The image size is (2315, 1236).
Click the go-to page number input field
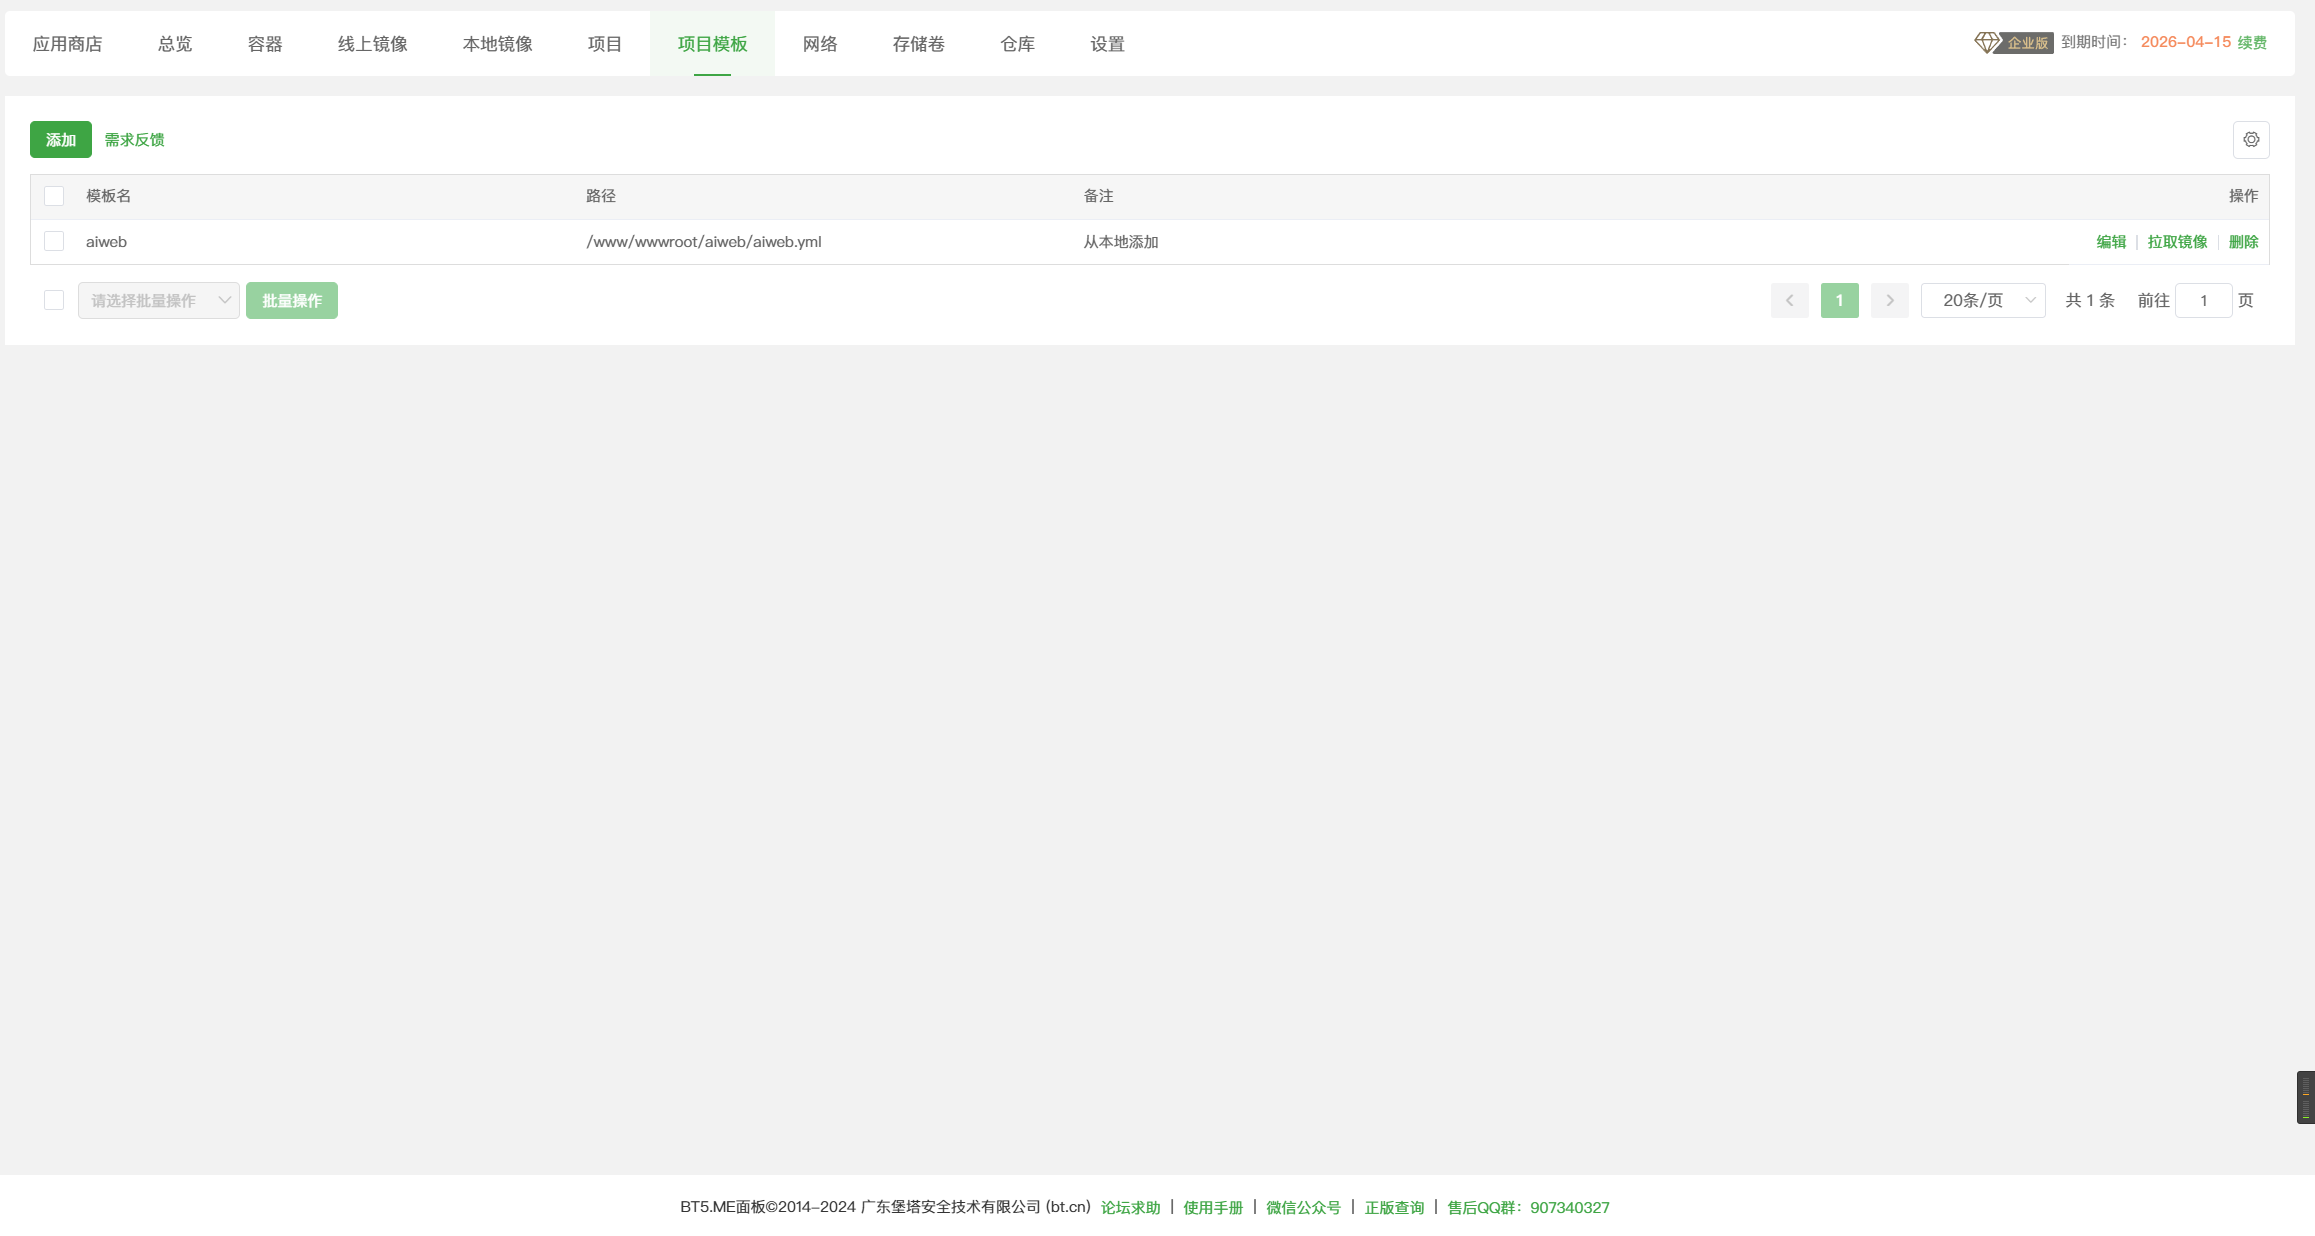pos(2204,300)
